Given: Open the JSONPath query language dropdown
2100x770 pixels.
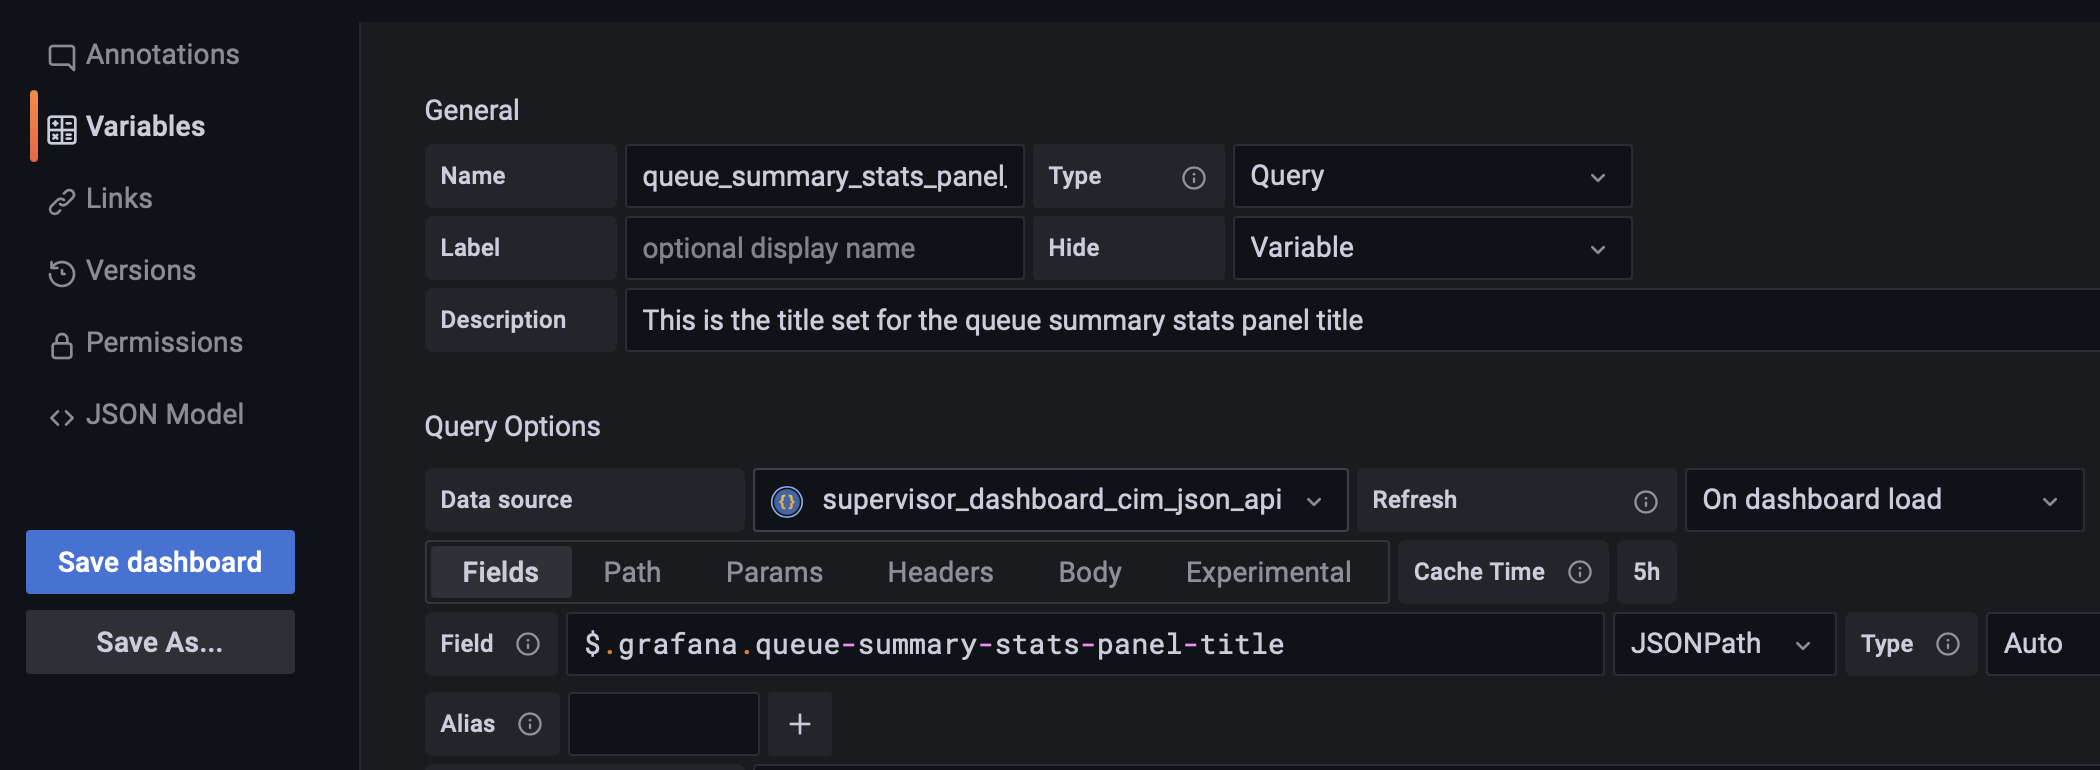Looking at the screenshot, I should coord(1724,644).
